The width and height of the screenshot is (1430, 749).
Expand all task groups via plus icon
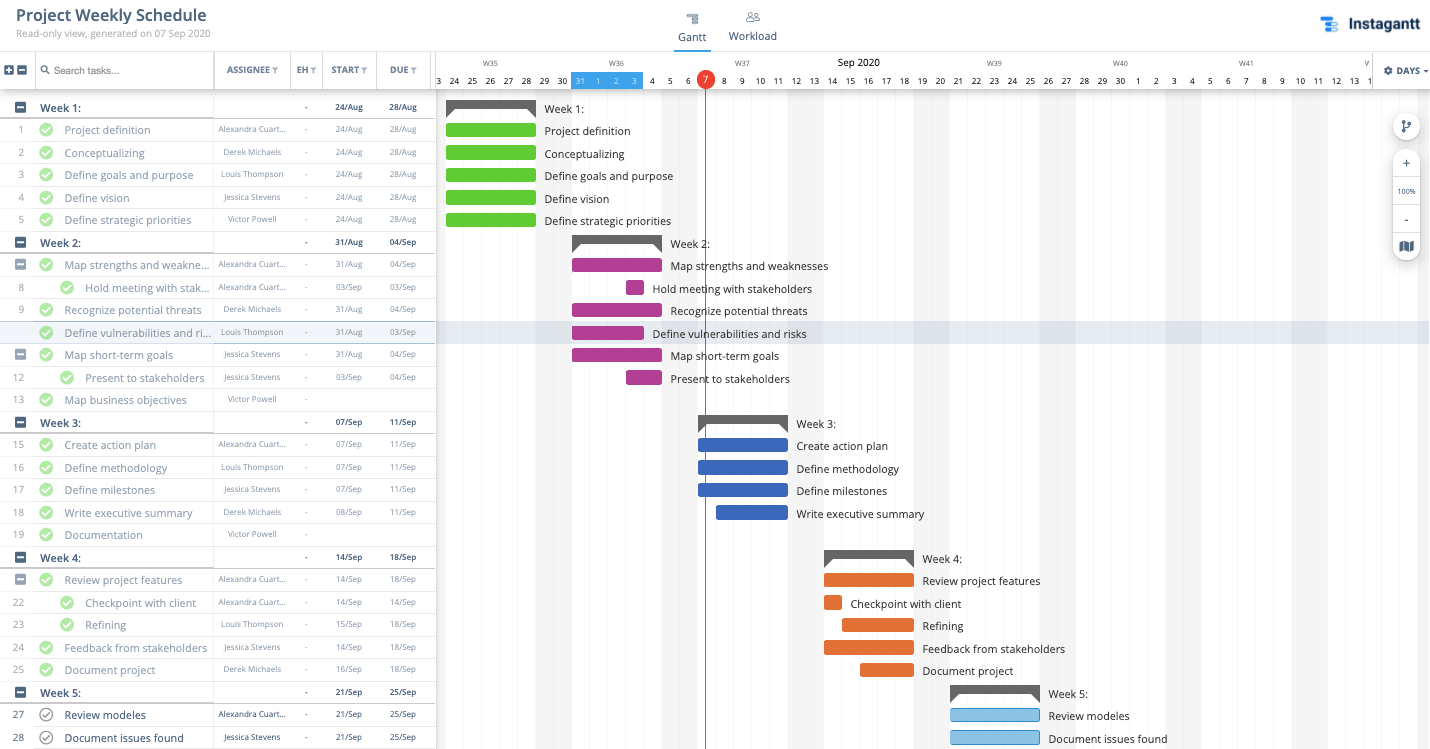(9, 70)
